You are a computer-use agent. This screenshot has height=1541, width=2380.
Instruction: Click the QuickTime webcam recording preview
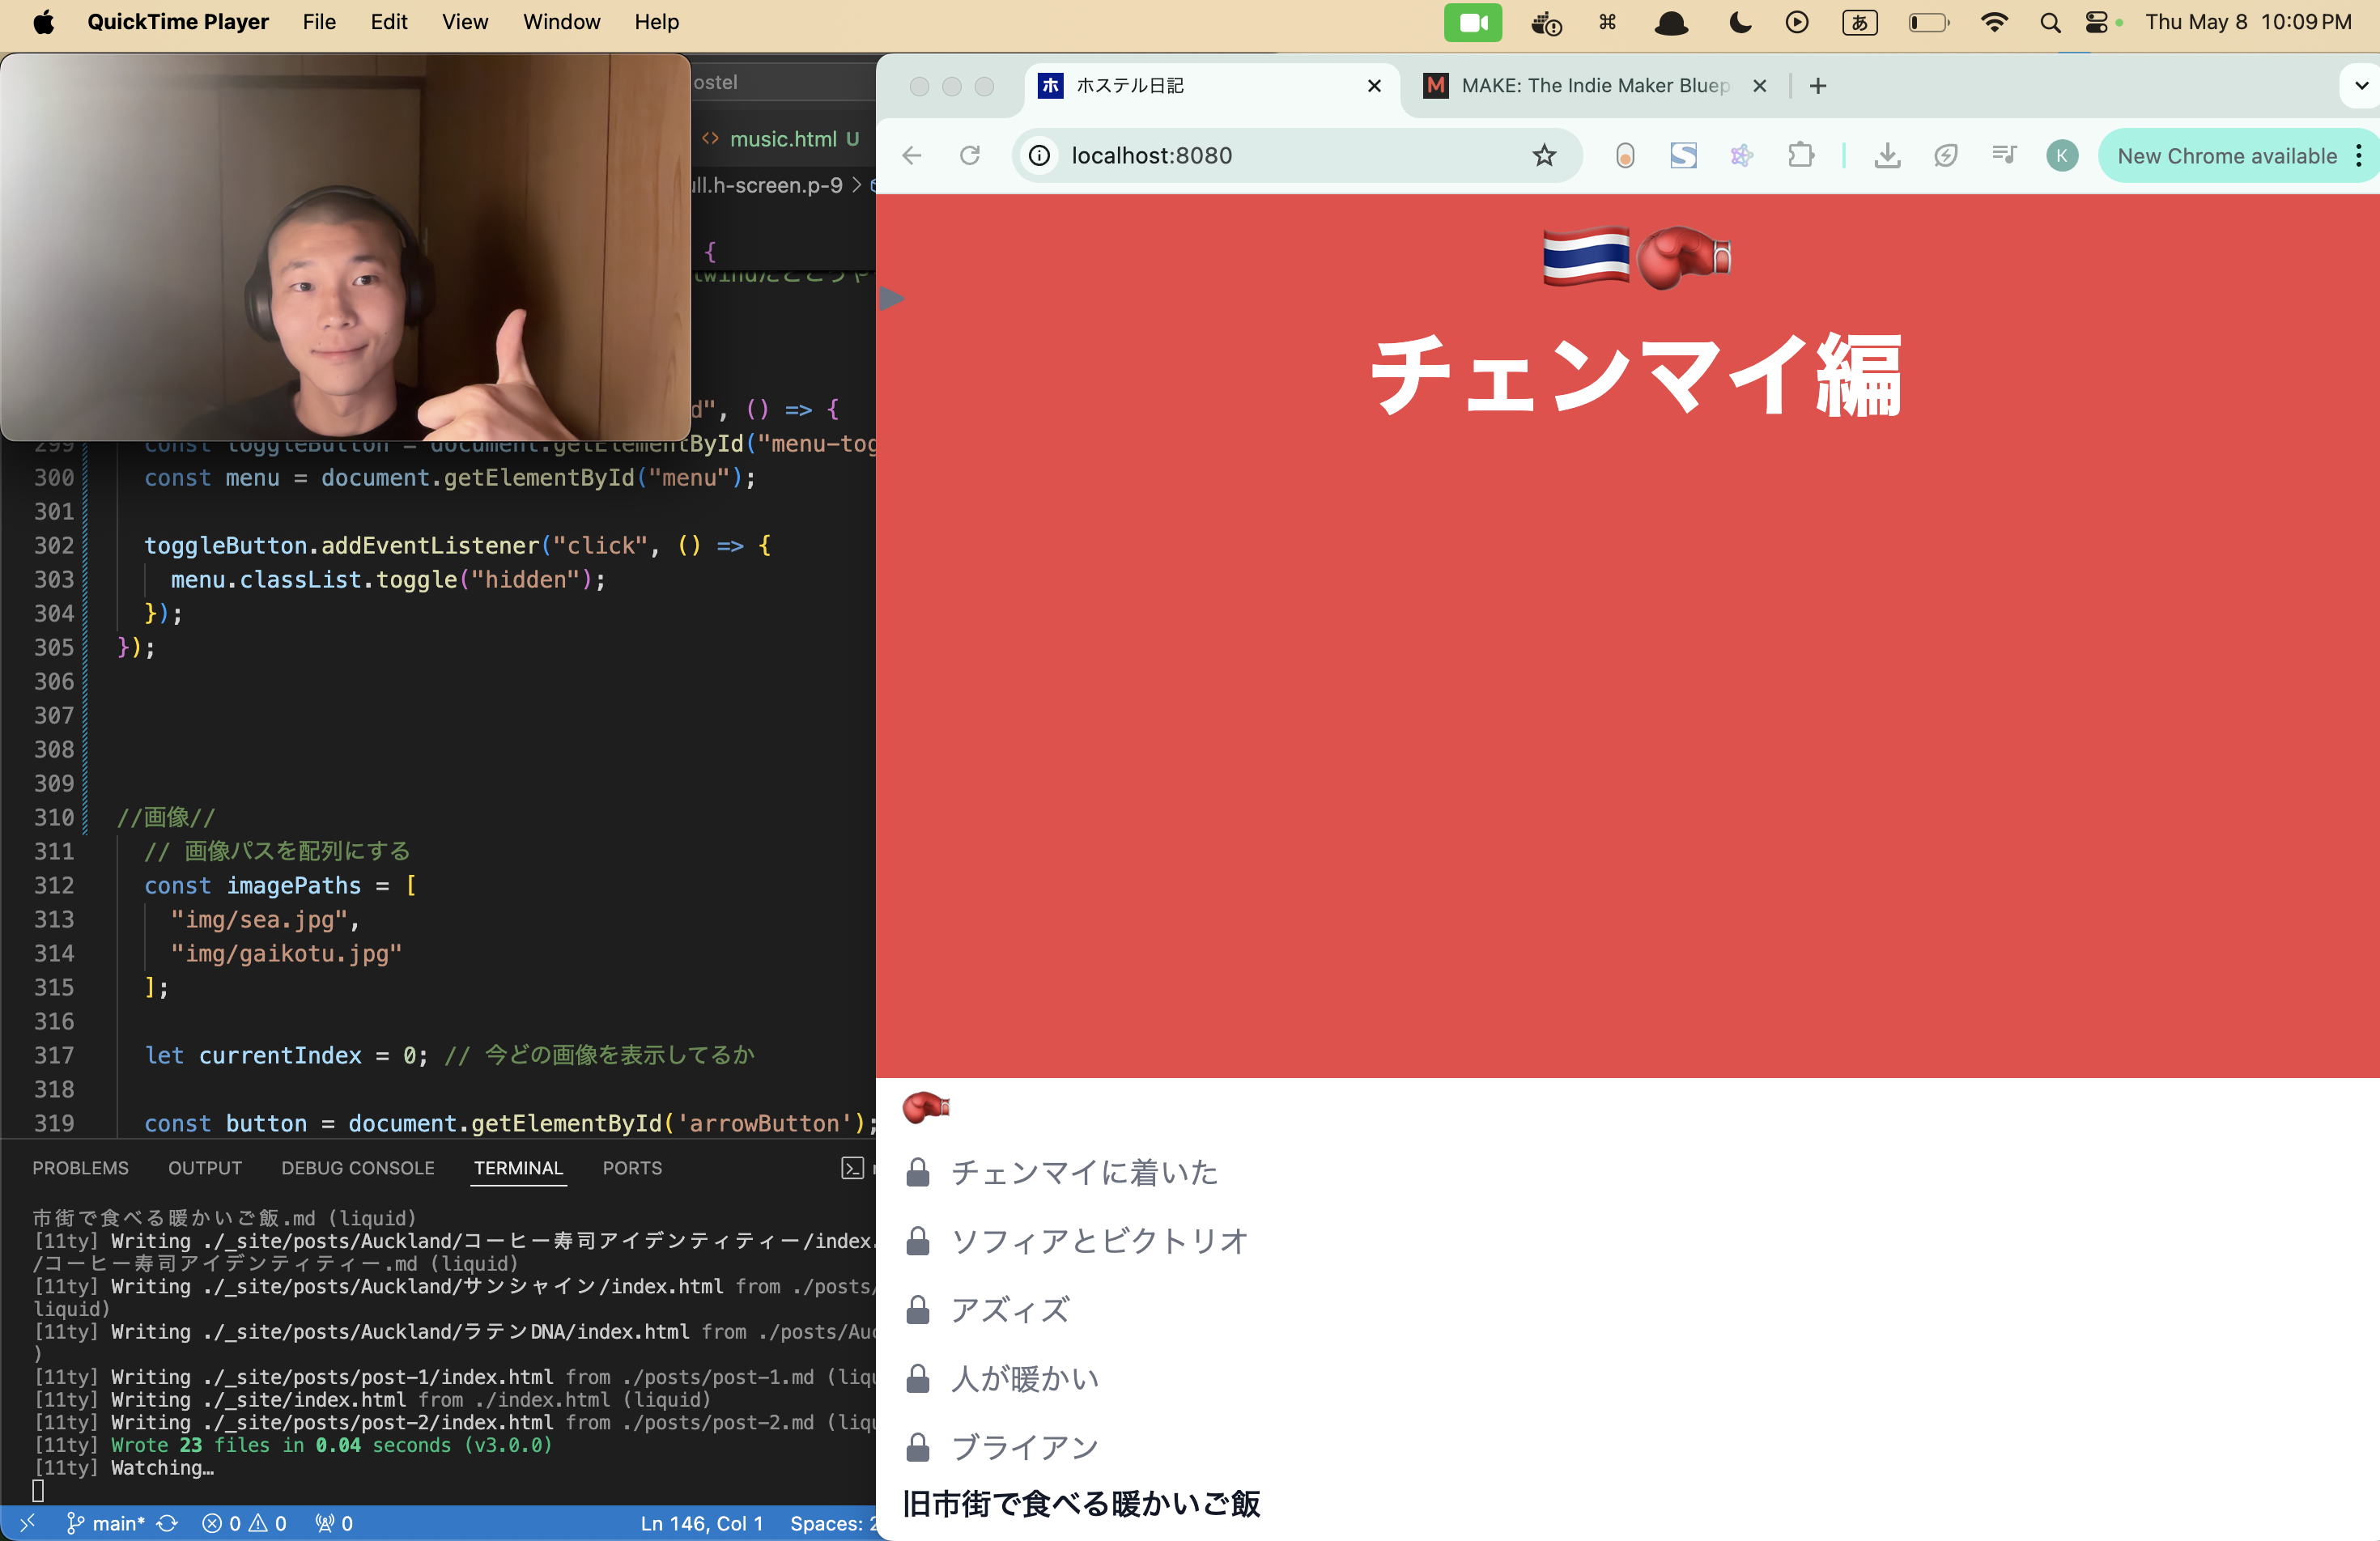point(345,247)
